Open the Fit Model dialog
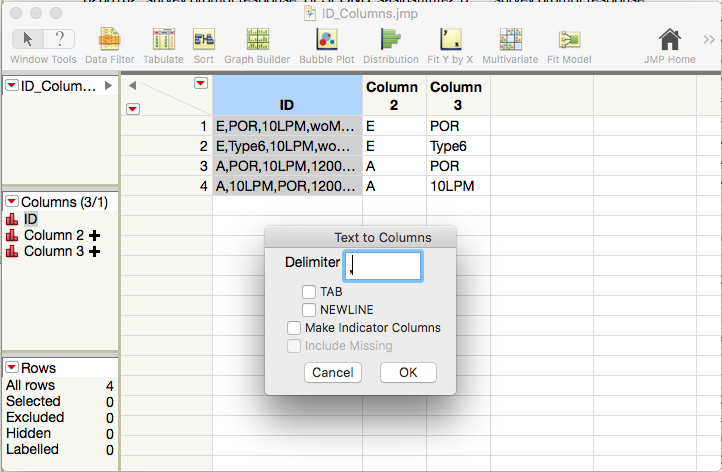 click(569, 44)
